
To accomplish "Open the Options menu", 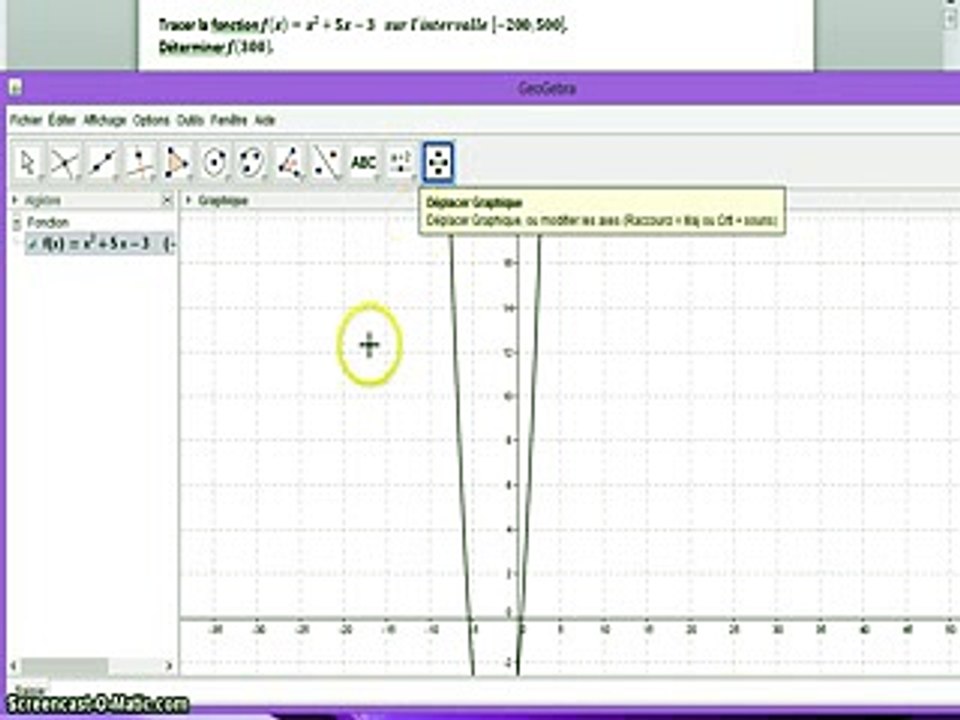I will tap(151, 120).
